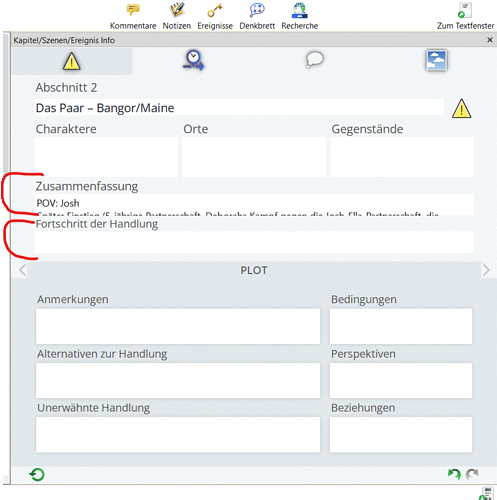This screenshot has height=500, width=497.
Task: Click the document icon at bottom right corner
Action: (x=487, y=494)
